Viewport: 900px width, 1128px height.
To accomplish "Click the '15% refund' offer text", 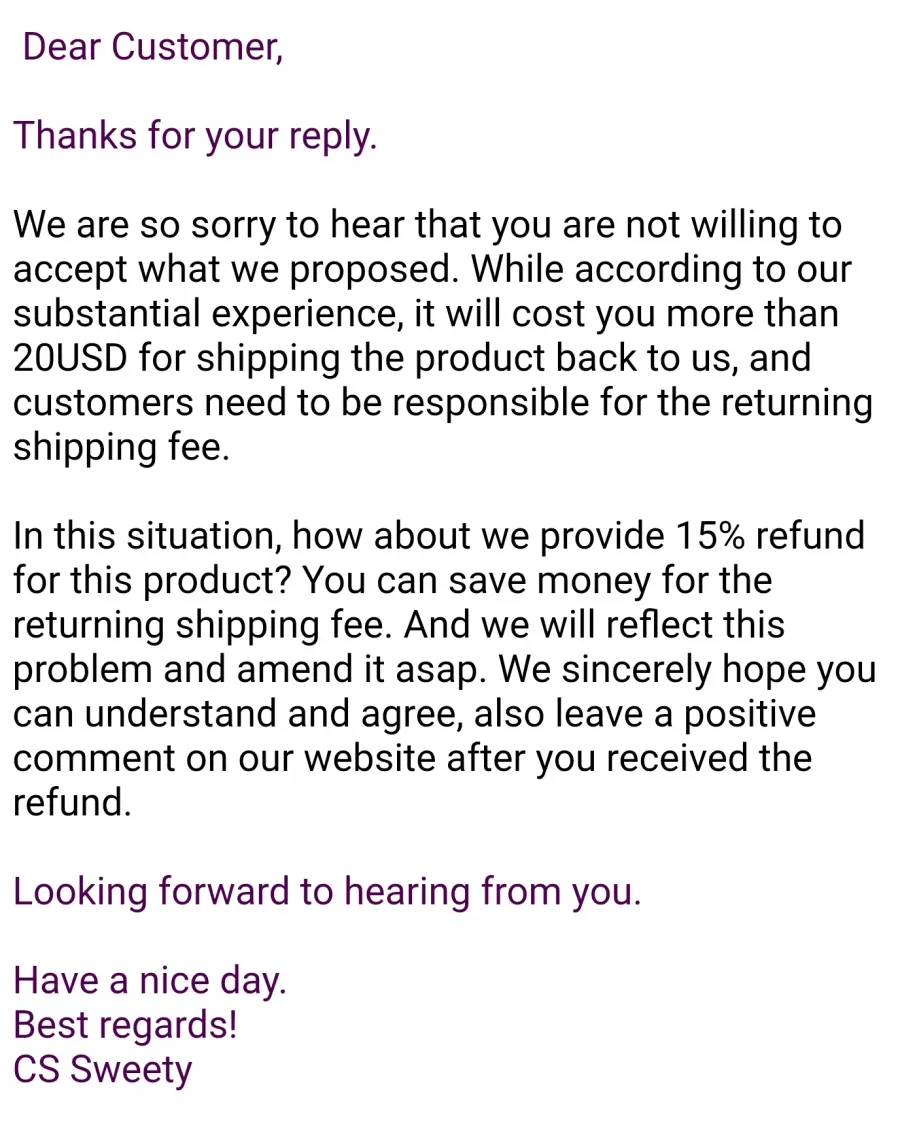I will [x=770, y=536].
